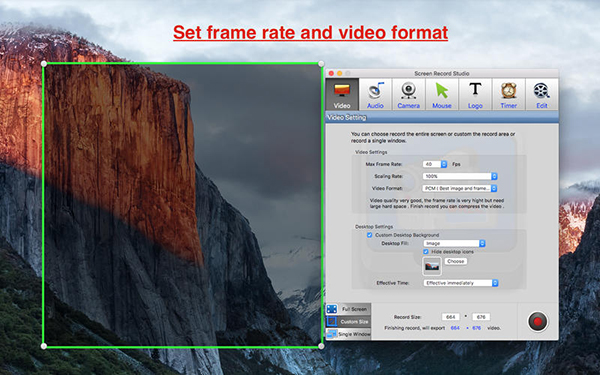Open the Scaling Rate dropdown

(460, 176)
